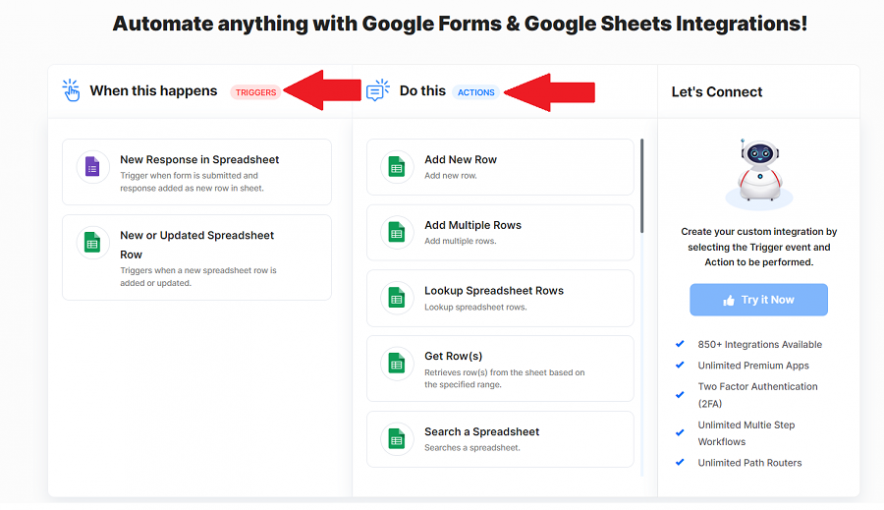
Task: Click the chat bubble icon next to Do this
Action: 378,90
